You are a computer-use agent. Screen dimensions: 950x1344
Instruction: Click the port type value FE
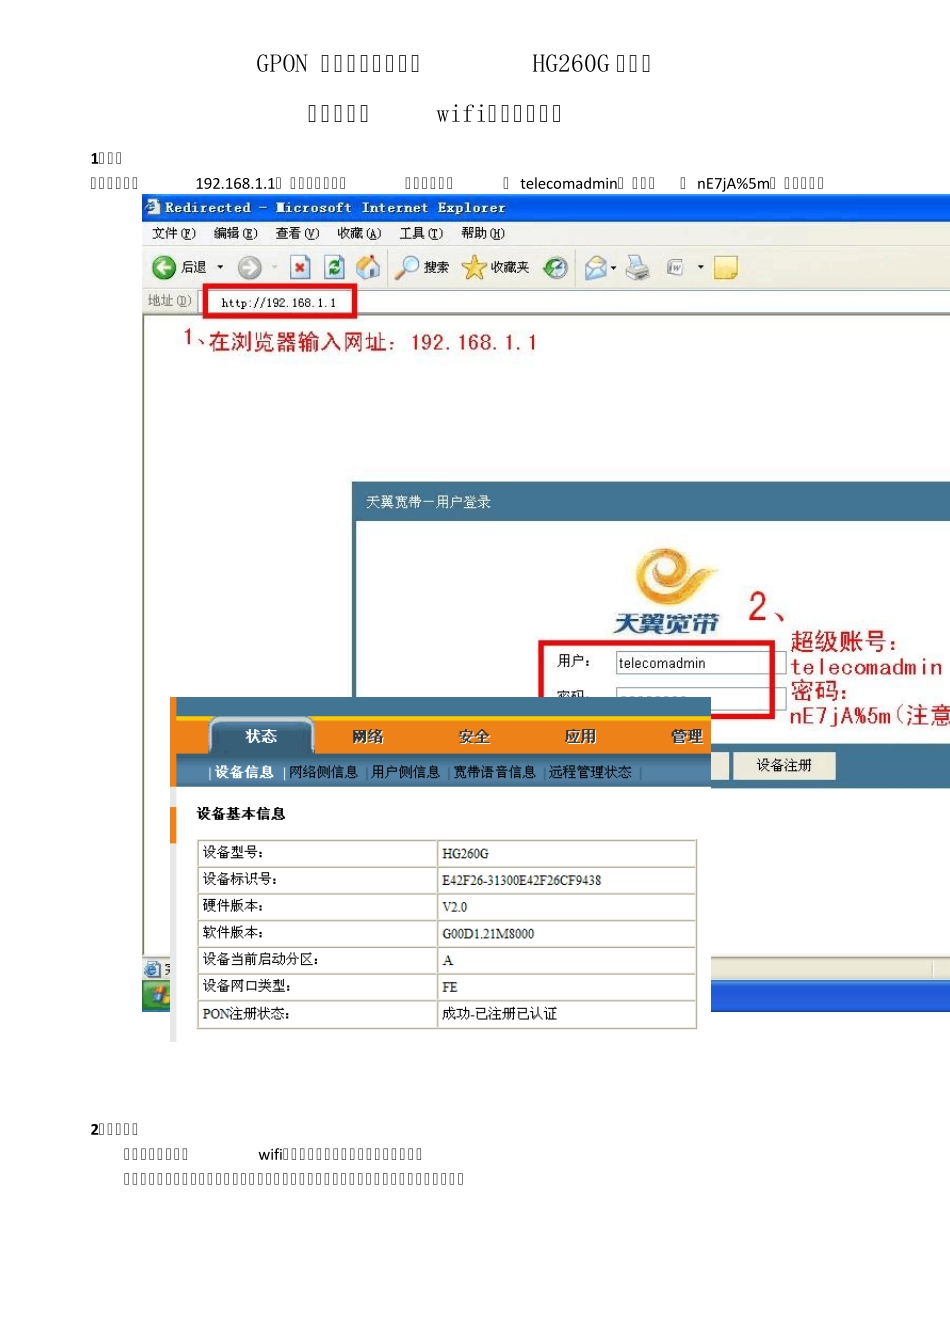point(449,986)
